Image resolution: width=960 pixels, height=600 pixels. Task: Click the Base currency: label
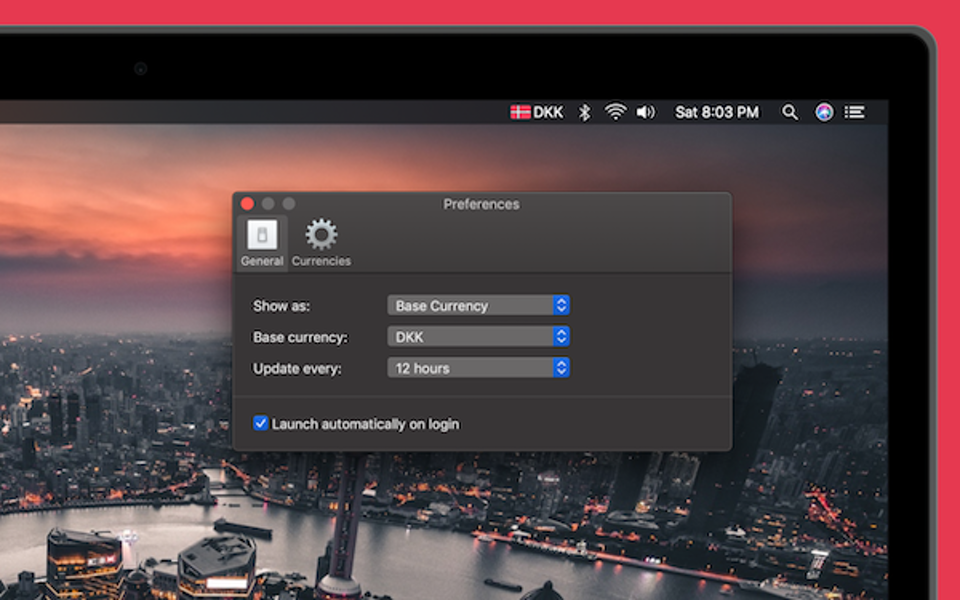pos(300,337)
